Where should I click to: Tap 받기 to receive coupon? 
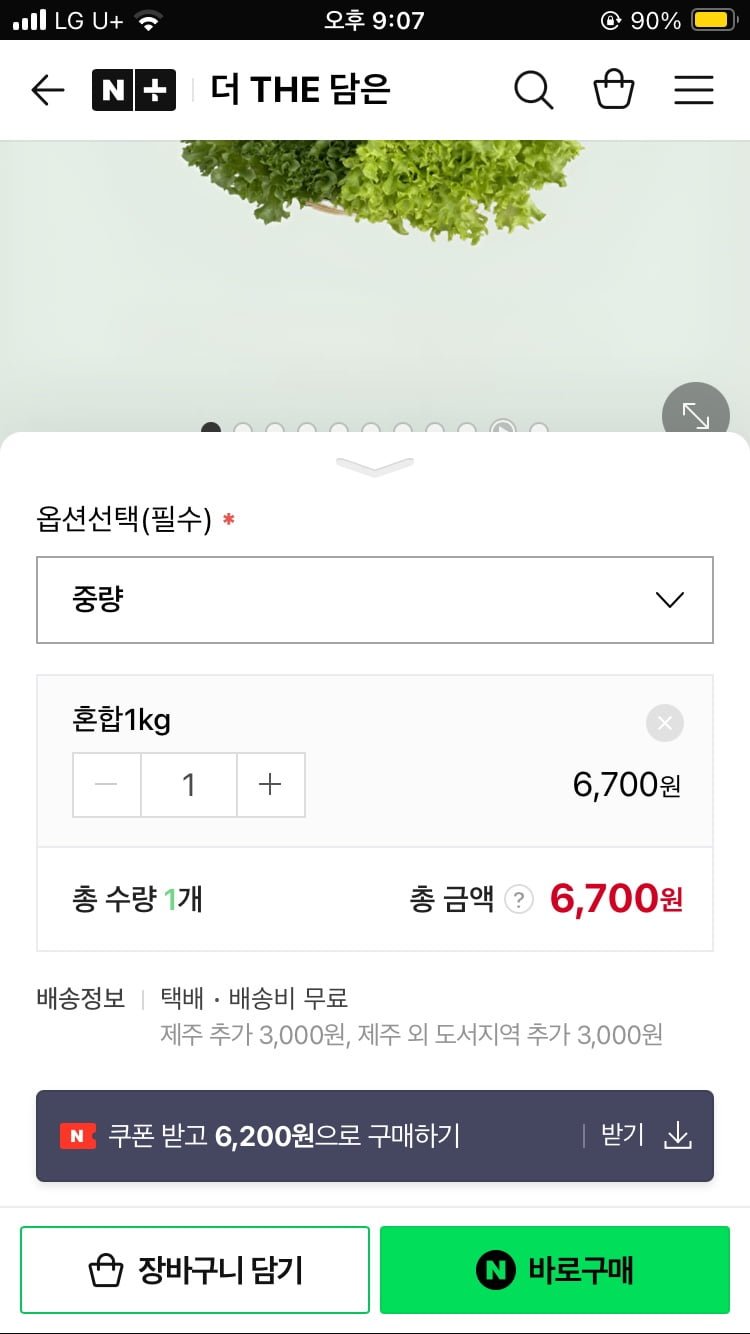[622, 1136]
